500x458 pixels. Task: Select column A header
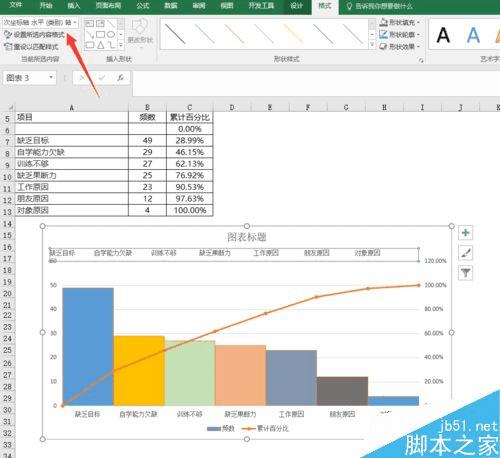(x=71, y=107)
